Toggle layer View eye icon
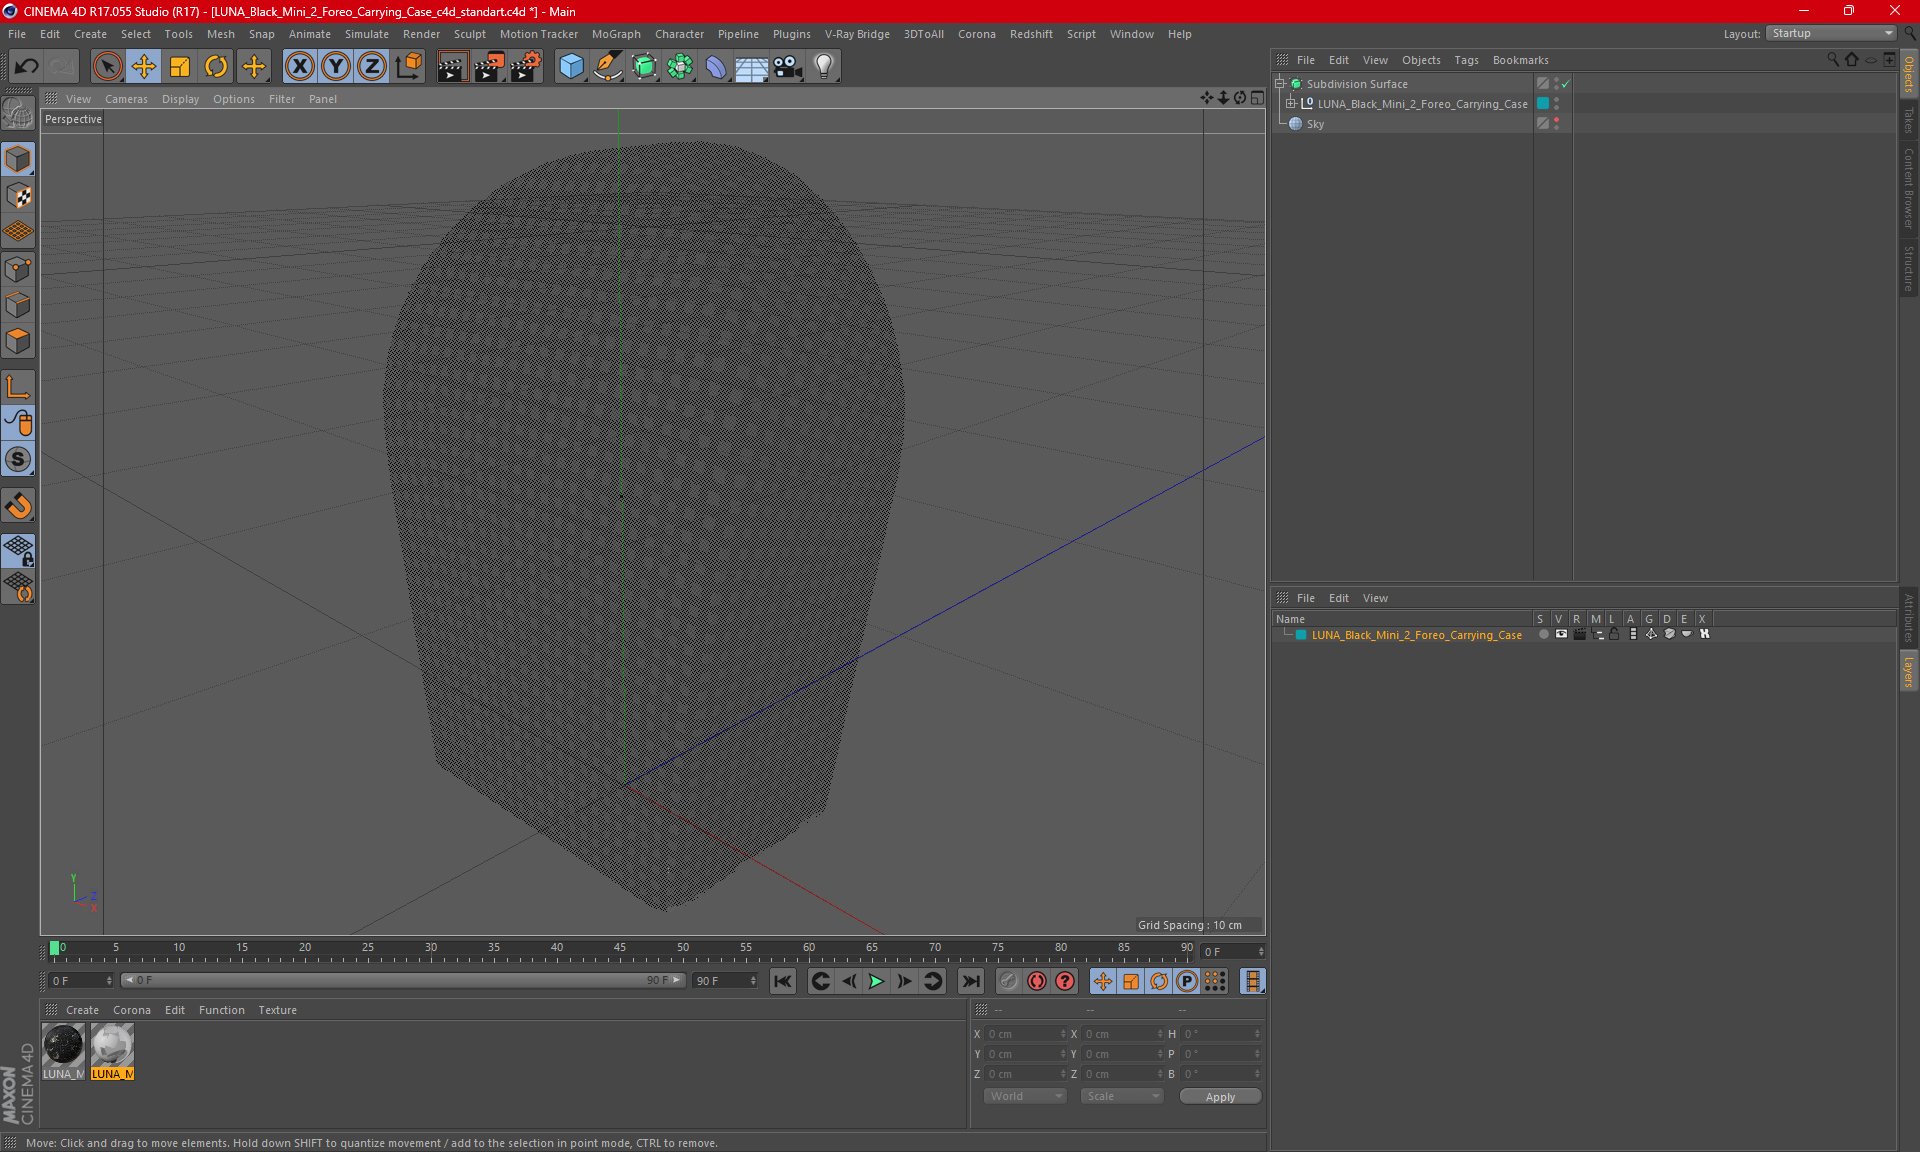 pyautogui.click(x=1561, y=634)
